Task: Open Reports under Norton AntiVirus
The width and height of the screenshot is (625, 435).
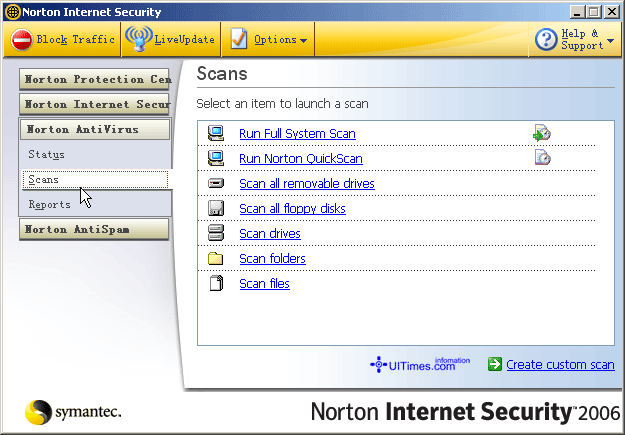Action: click(49, 205)
